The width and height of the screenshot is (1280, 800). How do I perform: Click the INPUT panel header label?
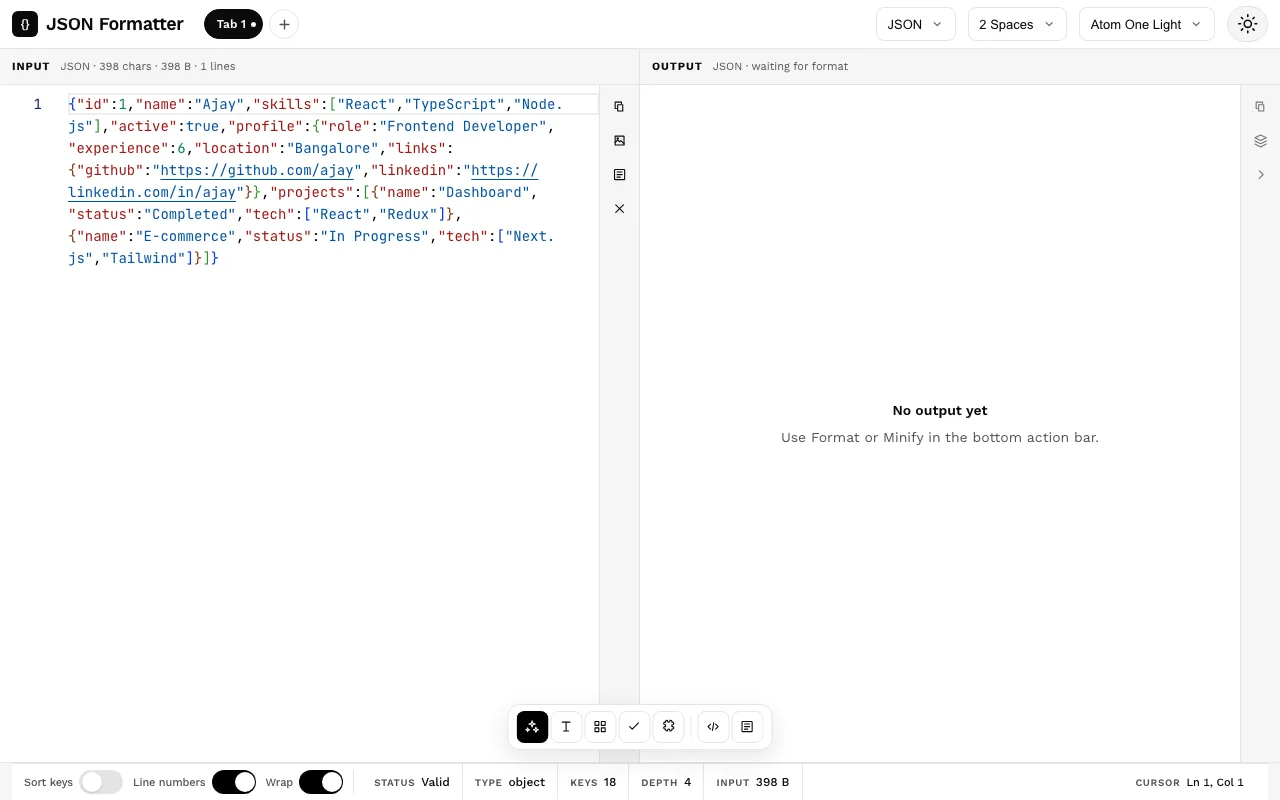pos(31,66)
